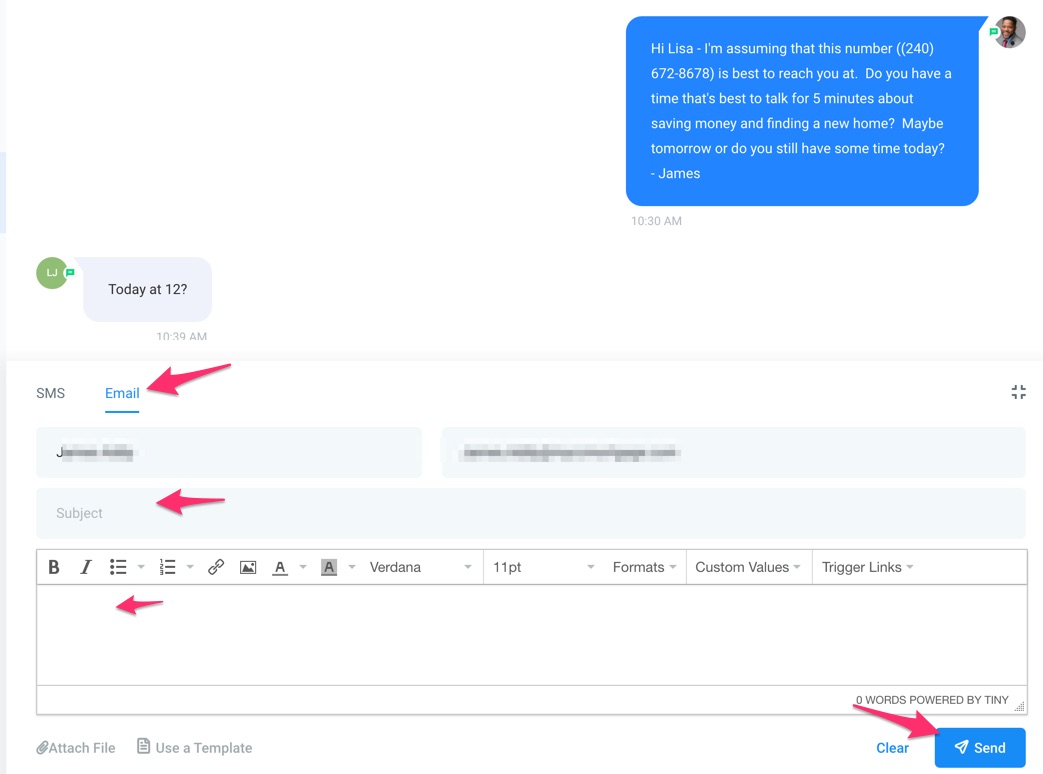Open text color picker dropdown arrow
The width and height of the screenshot is (1043, 774).
click(x=303, y=567)
